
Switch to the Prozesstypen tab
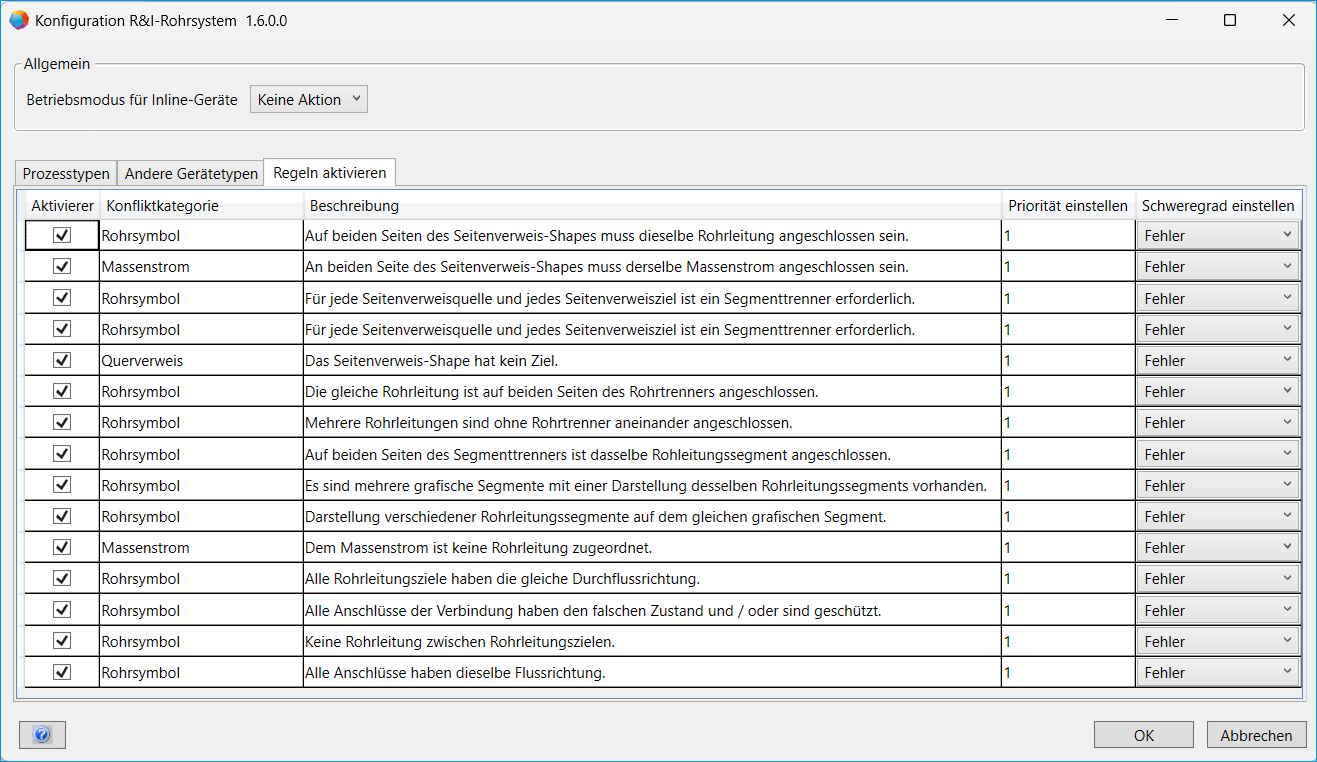(66, 174)
